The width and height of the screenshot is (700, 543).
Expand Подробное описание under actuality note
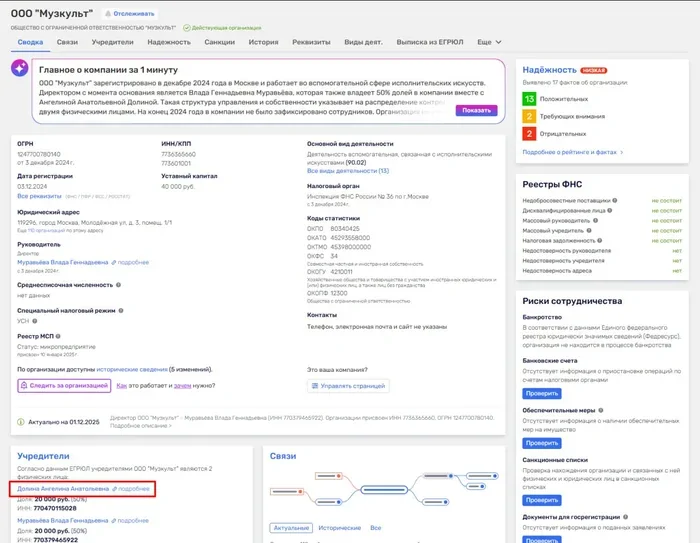coord(140,426)
